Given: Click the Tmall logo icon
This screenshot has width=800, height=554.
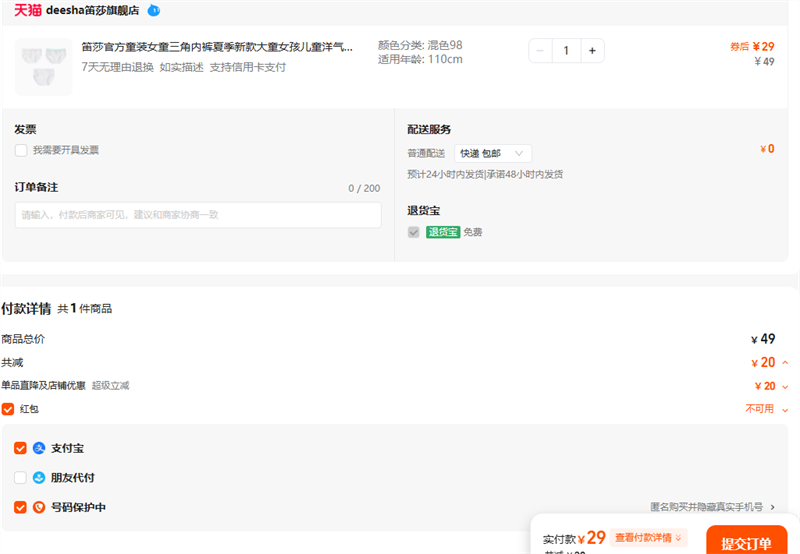Looking at the screenshot, I should click(x=27, y=10).
